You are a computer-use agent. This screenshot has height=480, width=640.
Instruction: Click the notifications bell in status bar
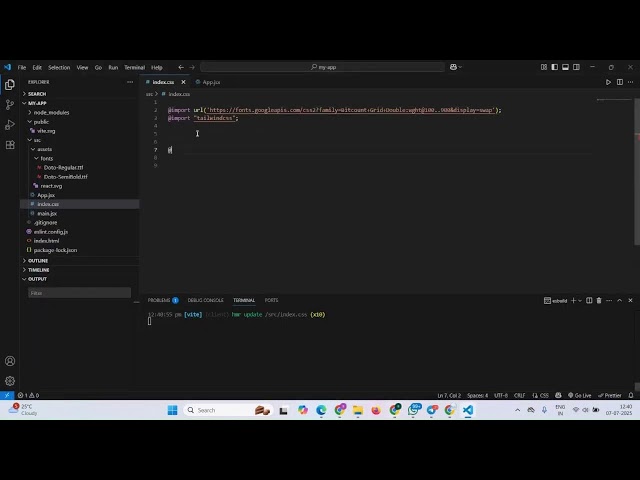(631, 395)
